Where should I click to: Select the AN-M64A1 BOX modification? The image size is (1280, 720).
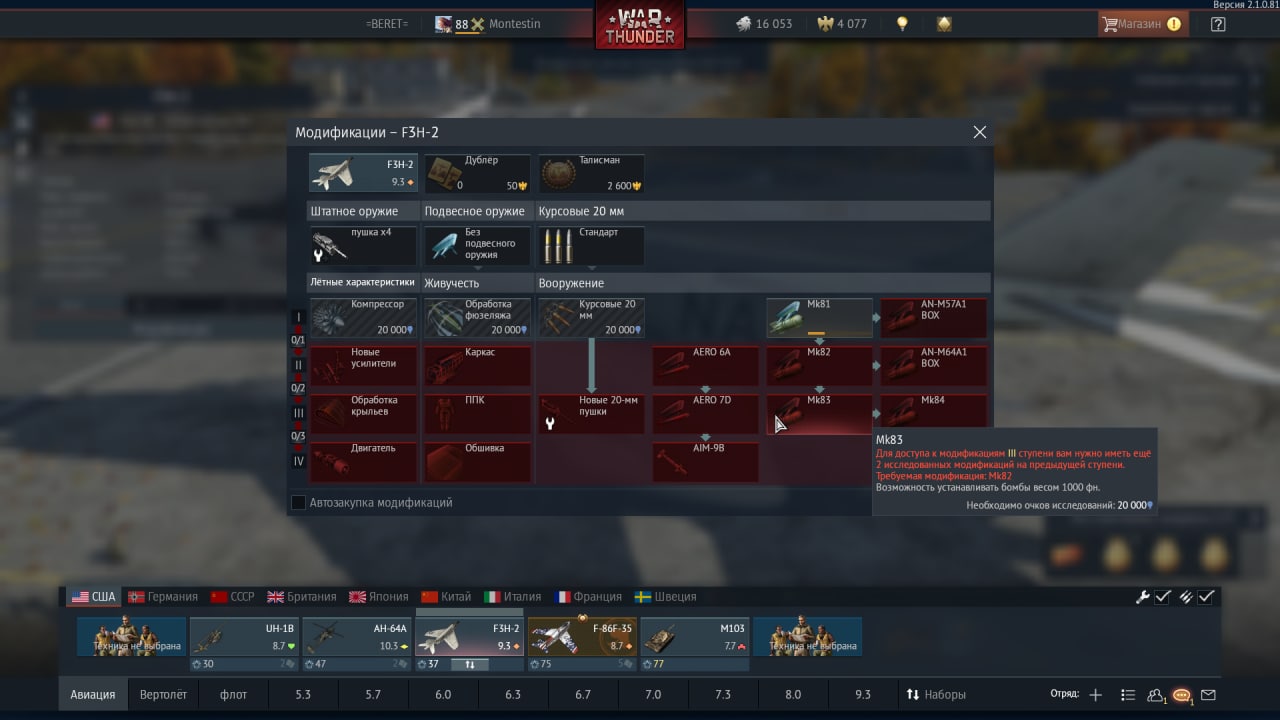pyautogui.click(x=934, y=366)
